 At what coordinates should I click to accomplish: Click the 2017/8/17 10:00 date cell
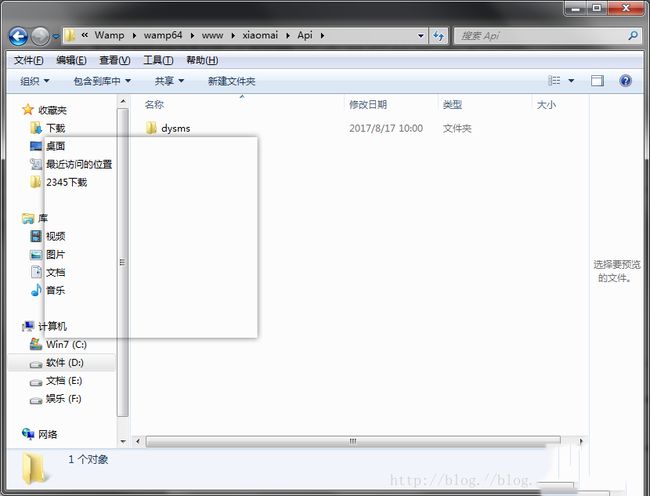(x=386, y=128)
